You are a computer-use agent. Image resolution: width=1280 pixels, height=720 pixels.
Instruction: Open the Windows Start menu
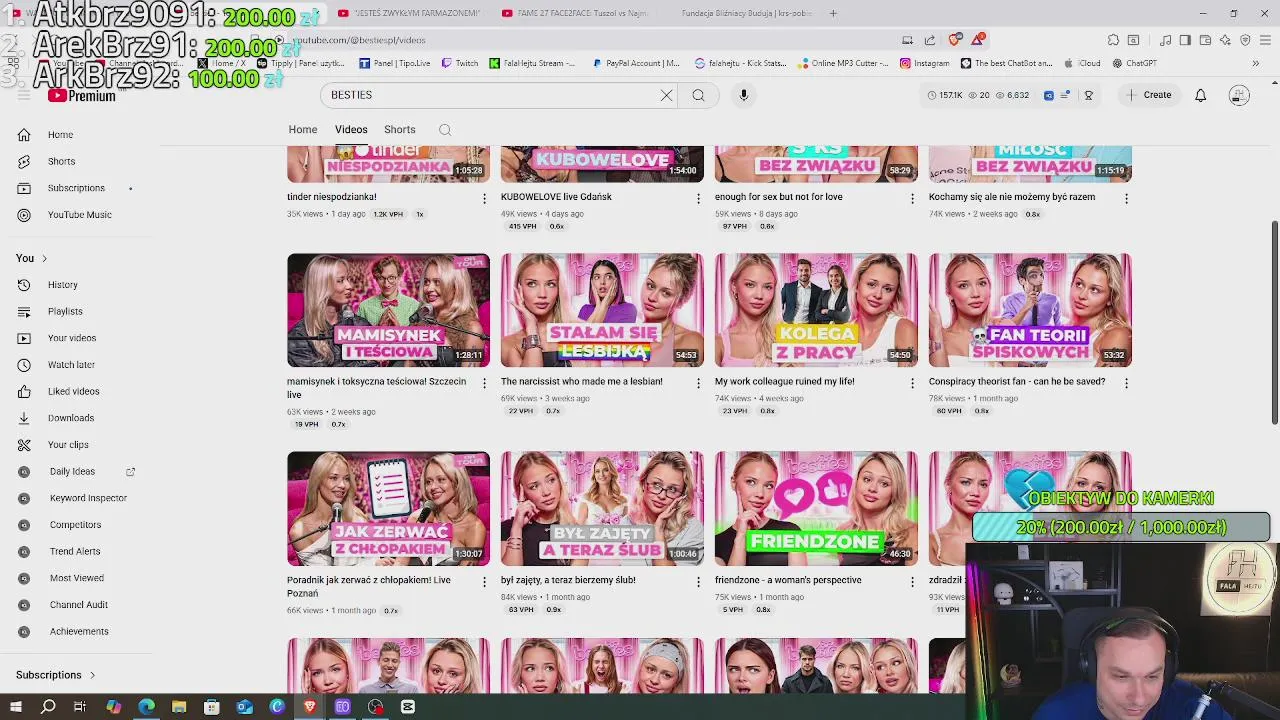(16, 707)
